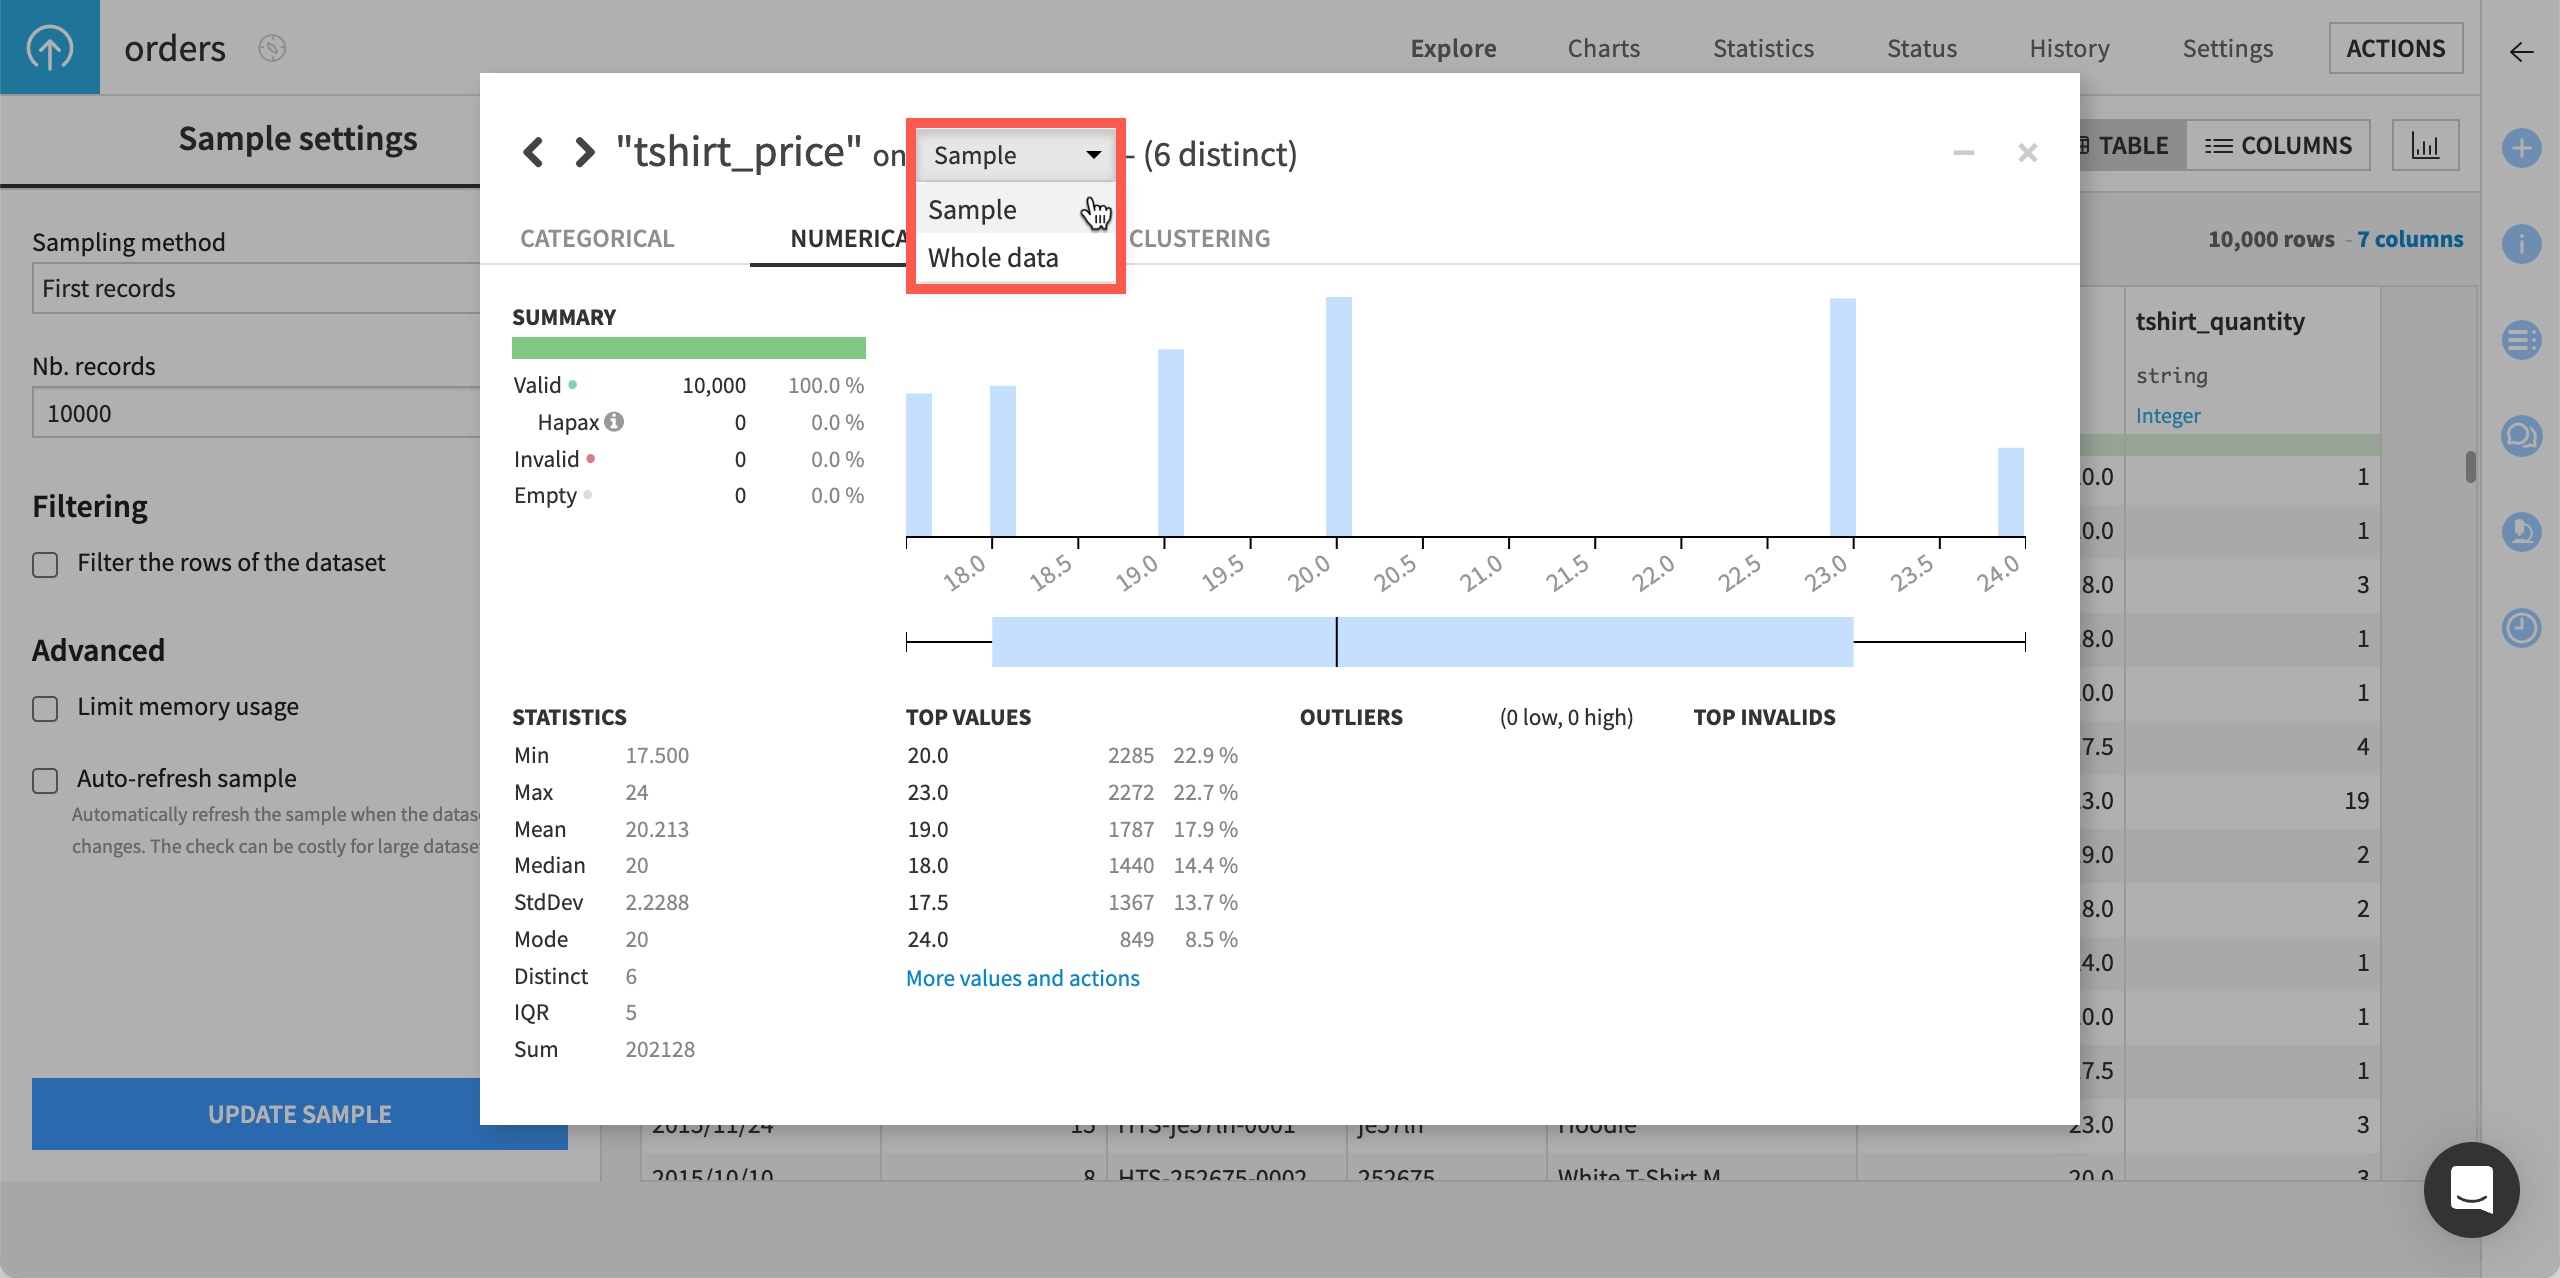2560x1278 pixels.
Task: Open the lab flask icon in sidebar
Action: pos(2521,532)
